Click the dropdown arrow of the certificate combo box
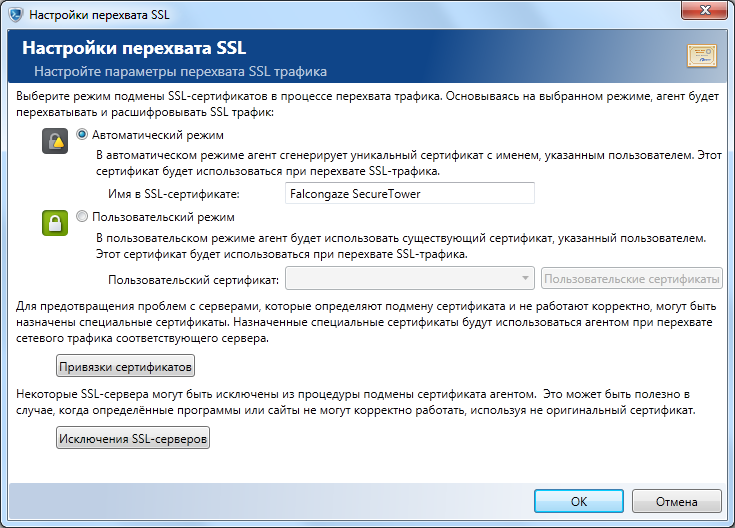The image size is (735, 528). (x=525, y=279)
